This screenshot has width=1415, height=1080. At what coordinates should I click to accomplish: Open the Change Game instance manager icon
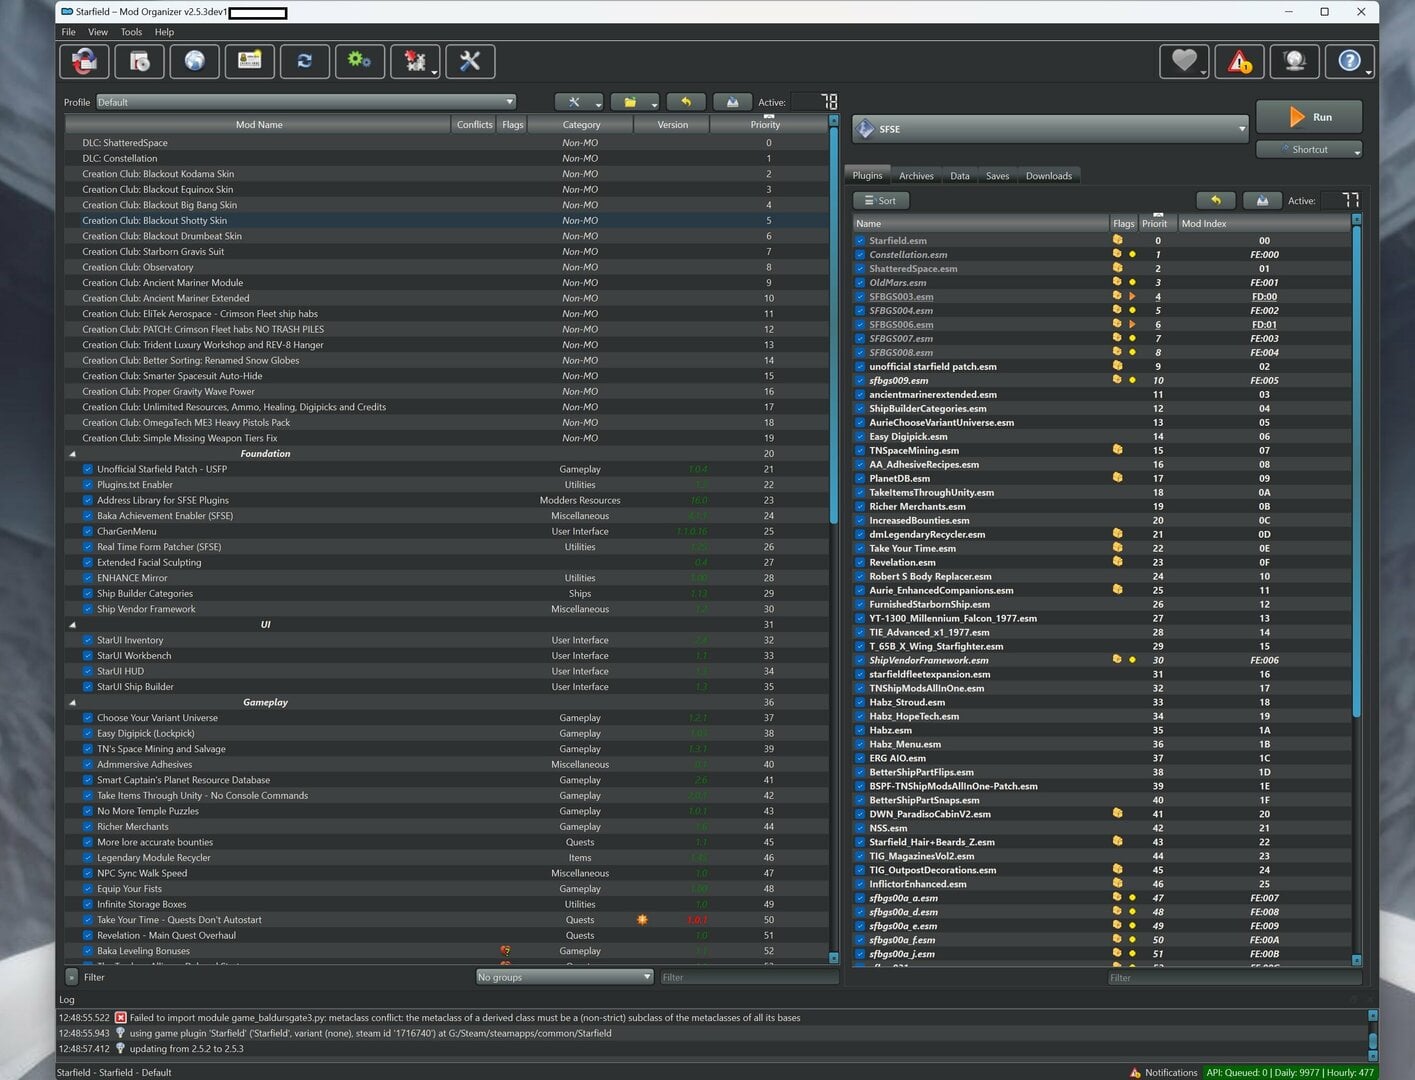pyautogui.click(x=84, y=62)
